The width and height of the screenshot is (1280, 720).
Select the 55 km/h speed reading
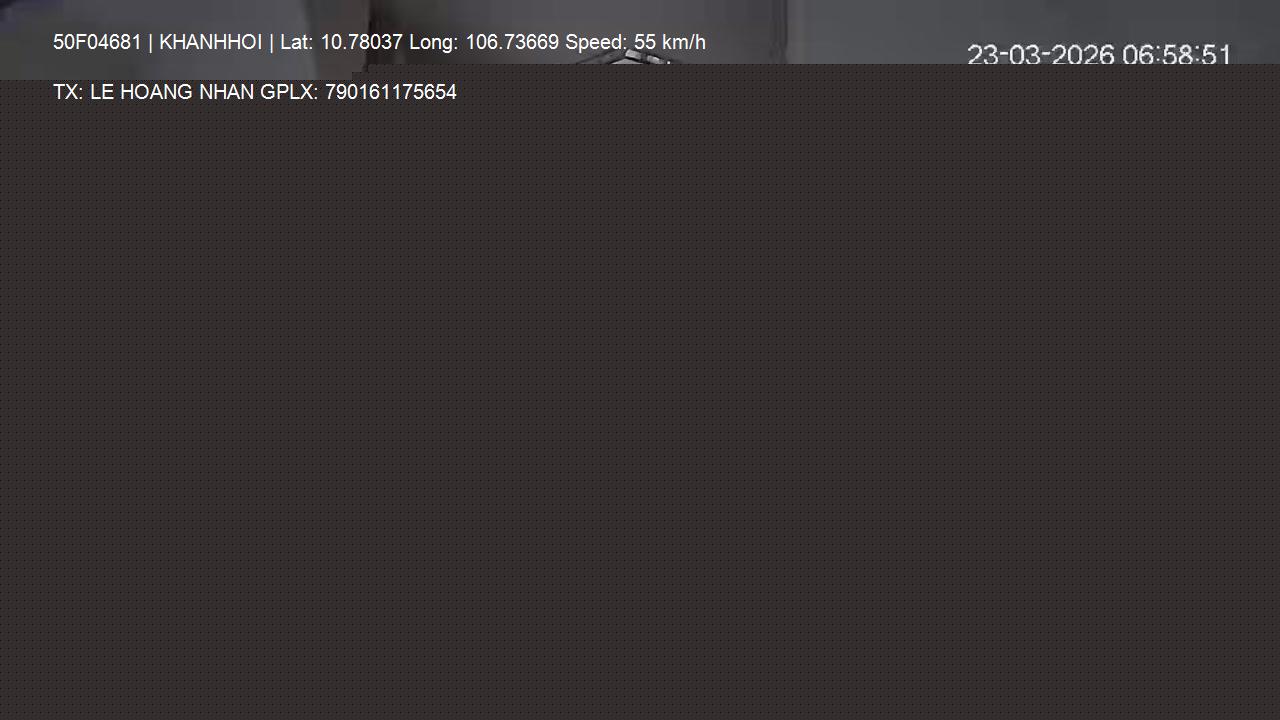point(670,42)
